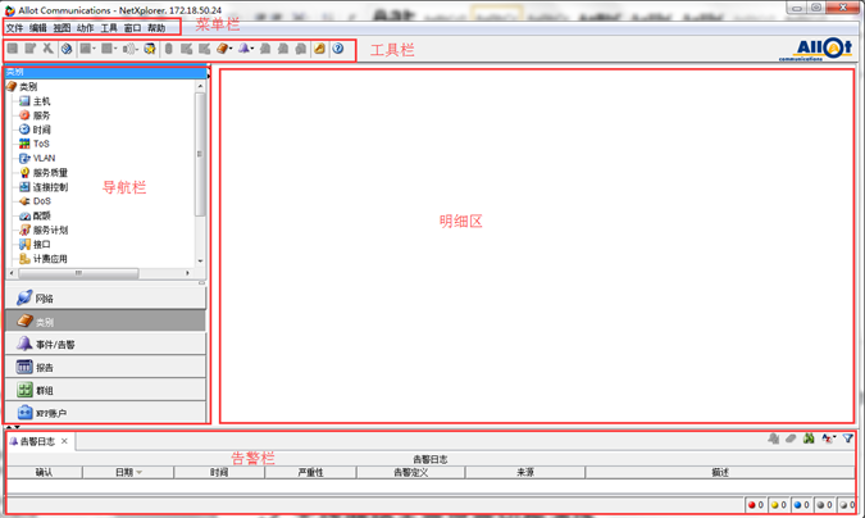The height and width of the screenshot is (518, 865).
Task: Open dropdown arrow beside the book toolbar icon
Action: (x=231, y=49)
